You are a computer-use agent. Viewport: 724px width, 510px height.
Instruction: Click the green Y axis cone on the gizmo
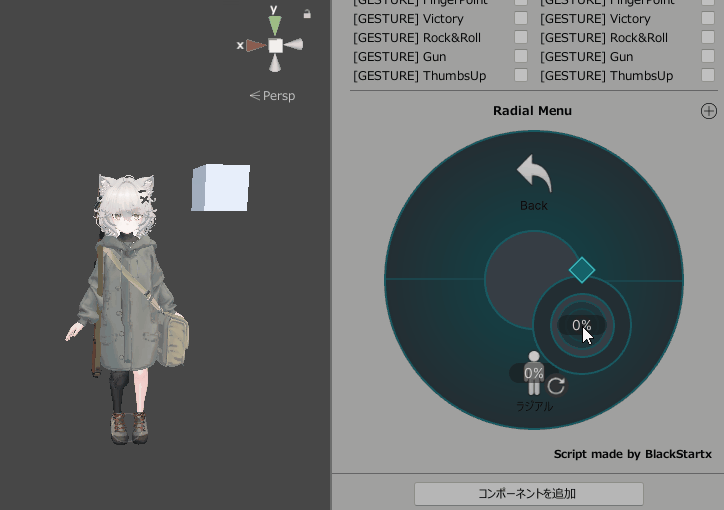click(275, 25)
